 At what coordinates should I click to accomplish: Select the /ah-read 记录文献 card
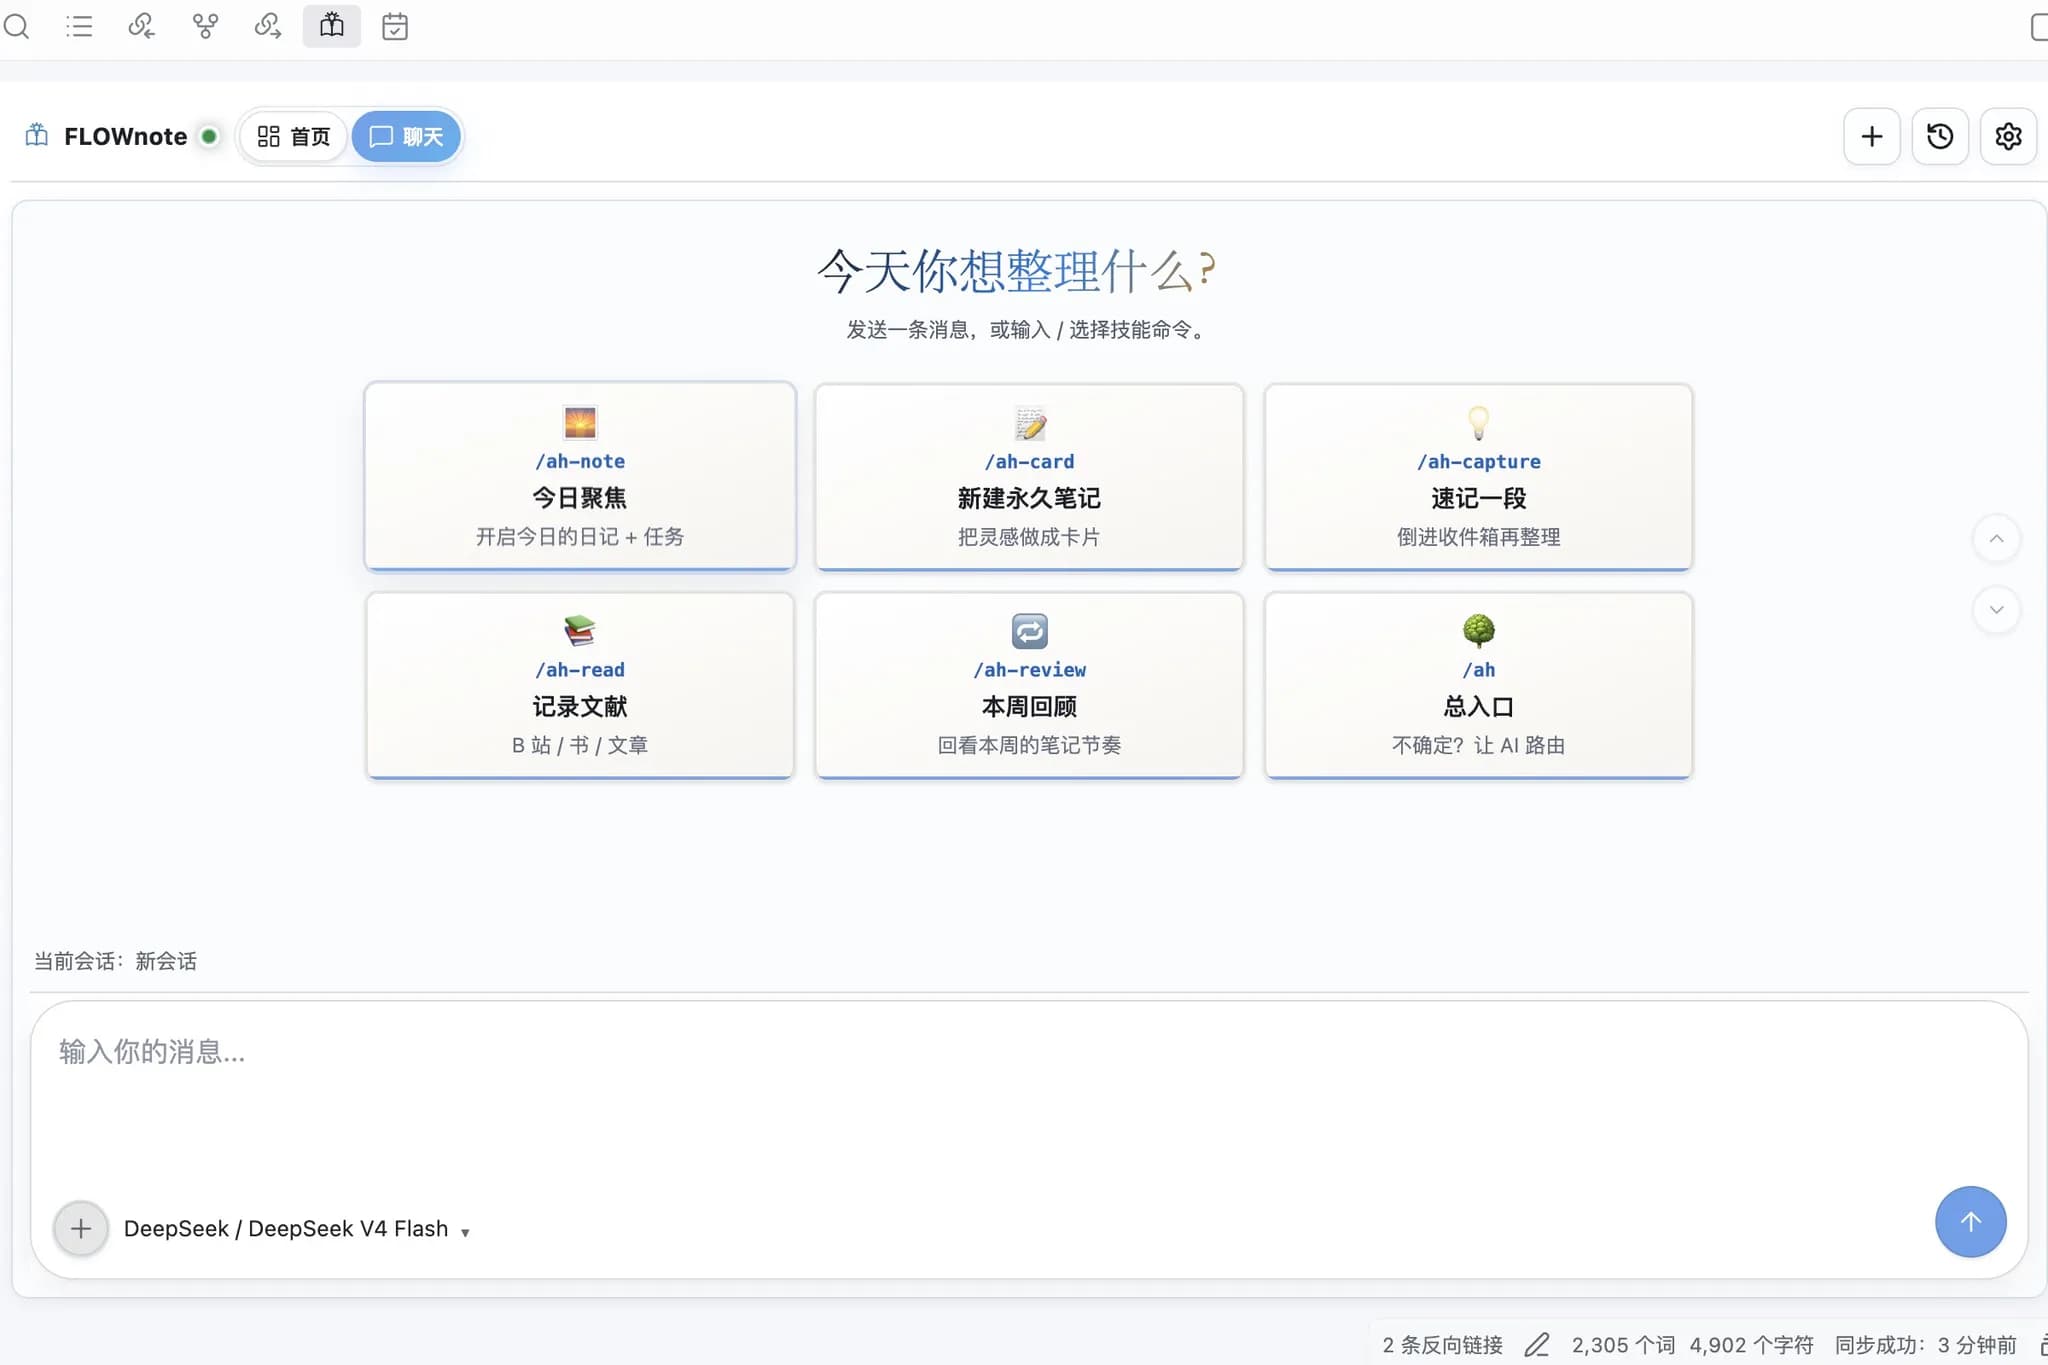coord(580,685)
